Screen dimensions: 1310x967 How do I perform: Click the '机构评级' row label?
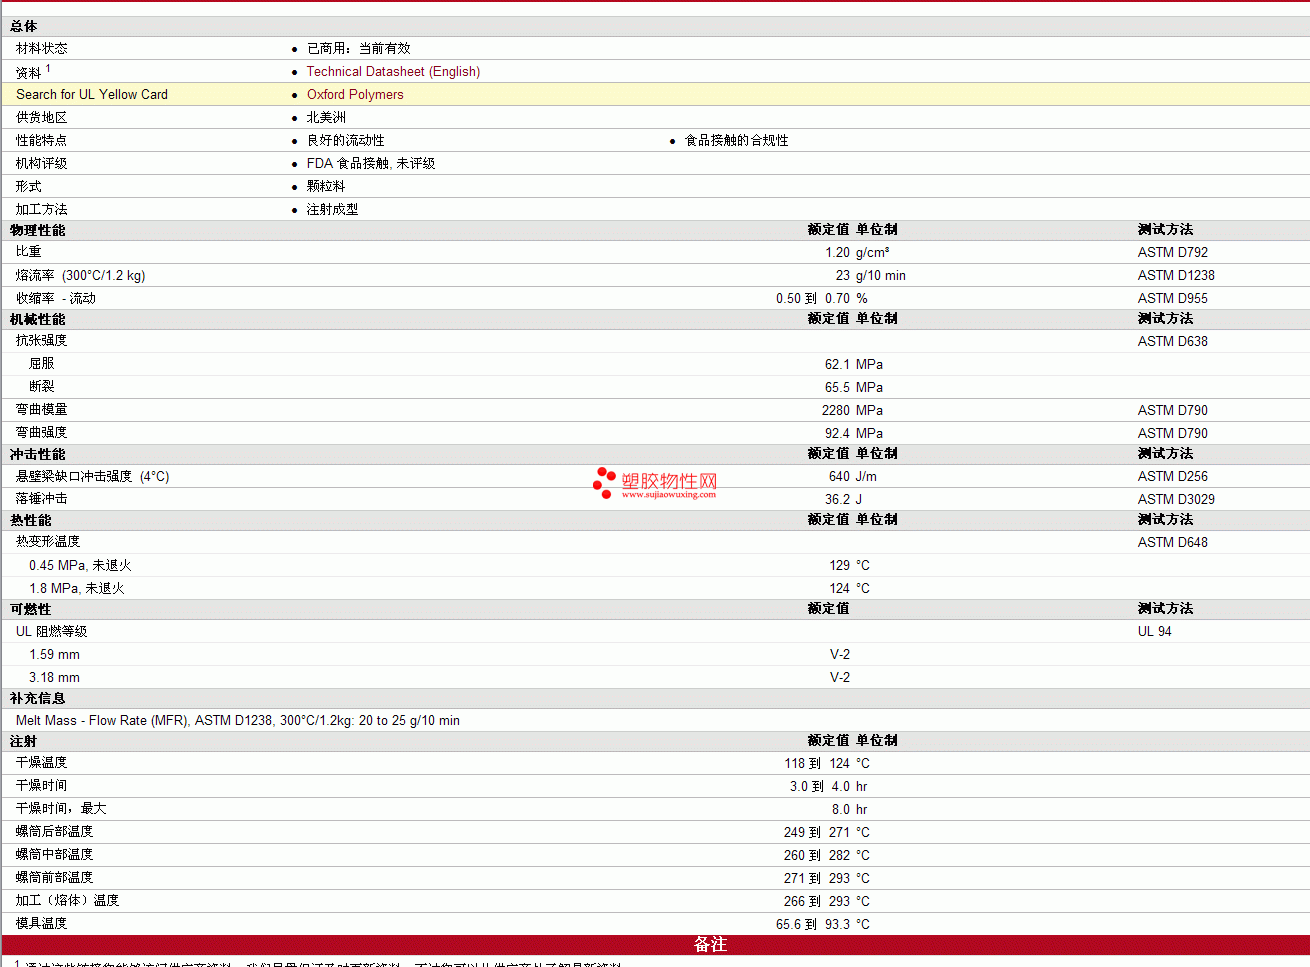pos(42,164)
